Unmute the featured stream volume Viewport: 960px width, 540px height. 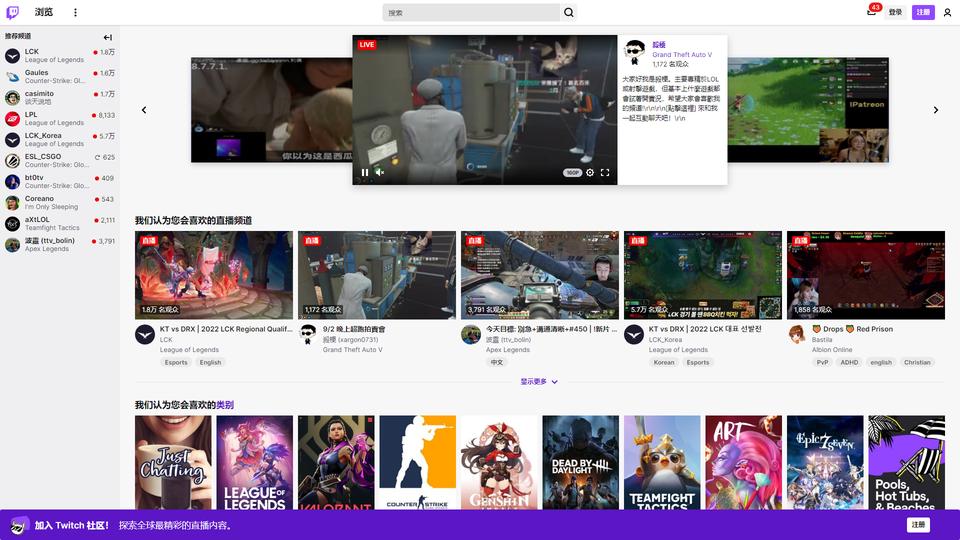point(380,173)
